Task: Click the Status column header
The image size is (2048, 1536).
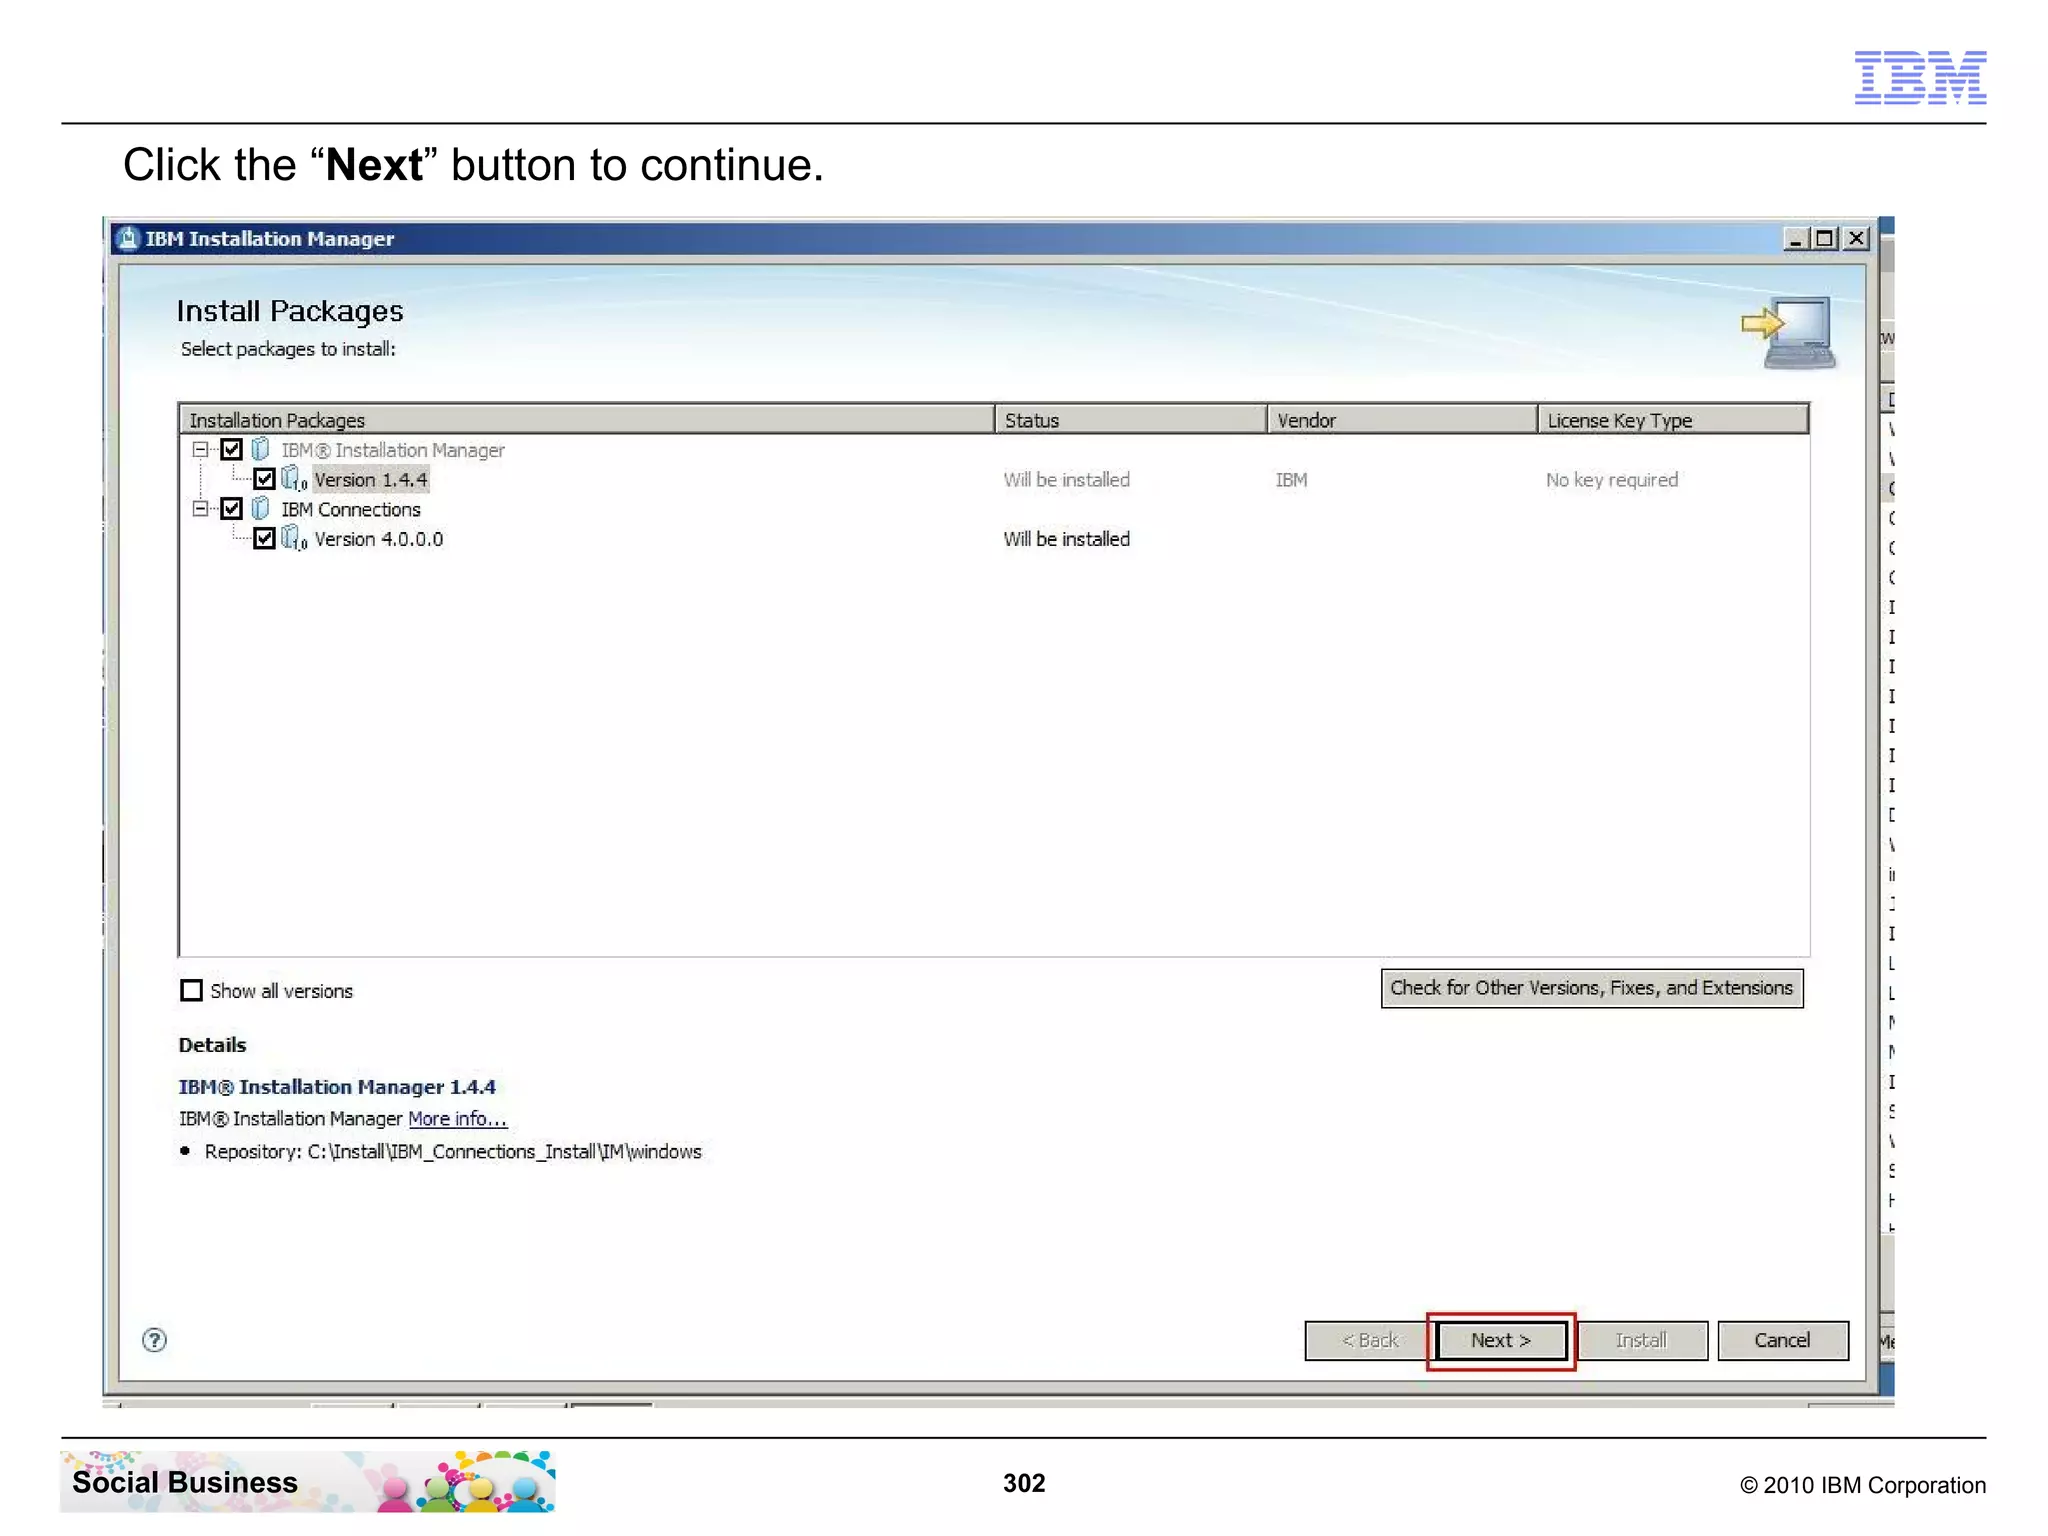Action: tap(1131, 419)
